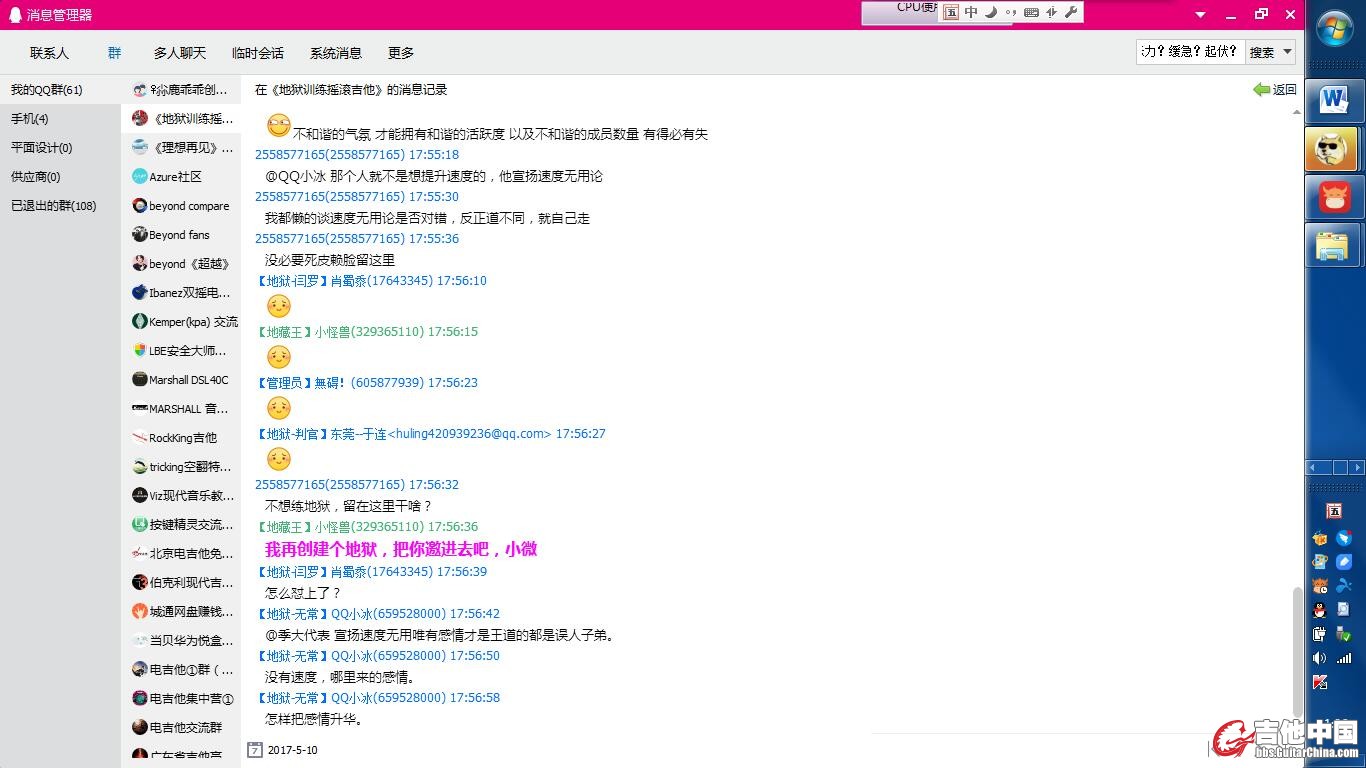Click the IME wrench settings icon
Viewport: 1366px width, 768px height.
(1071, 12)
